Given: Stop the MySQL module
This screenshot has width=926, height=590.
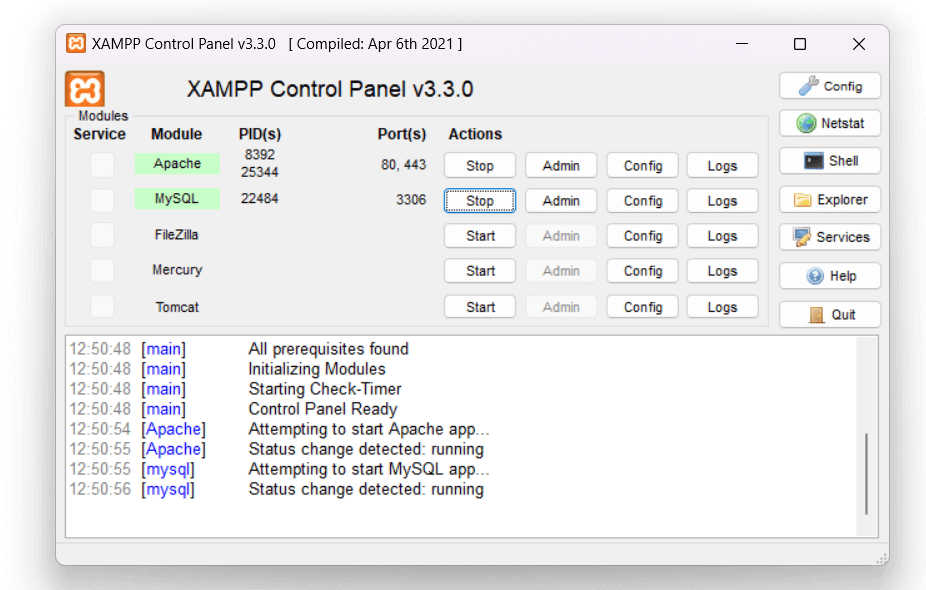Looking at the screenshot, I should [x=480, y=201].
